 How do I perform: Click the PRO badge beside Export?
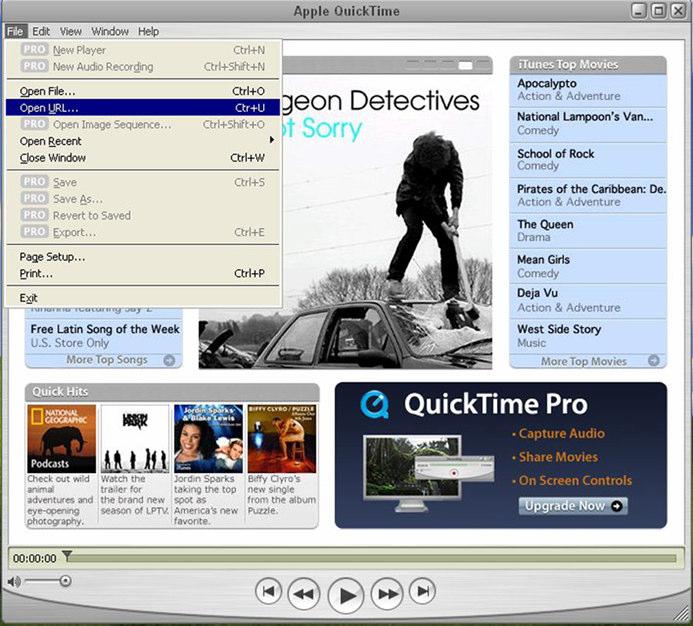tap(34, 232)
